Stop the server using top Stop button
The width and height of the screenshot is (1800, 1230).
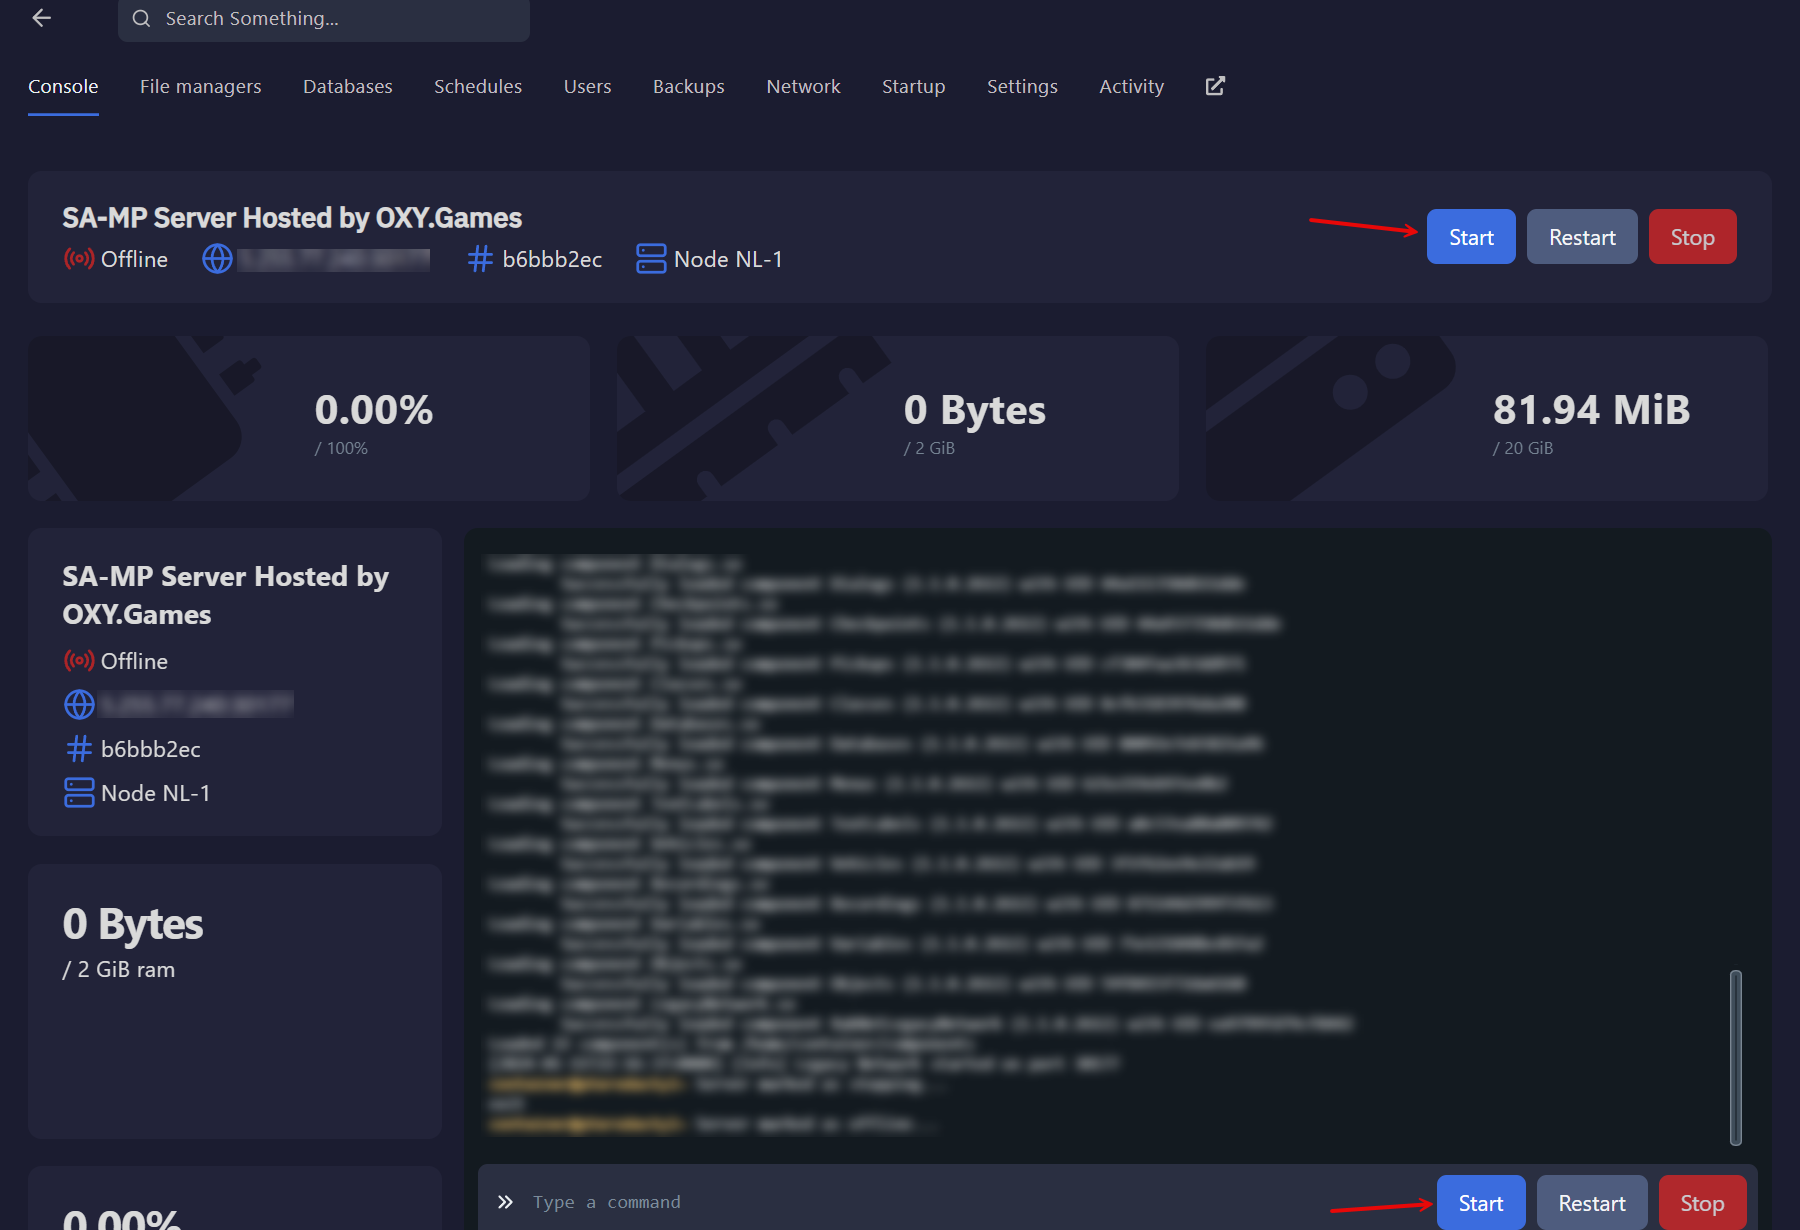[x=1692, y=237]
